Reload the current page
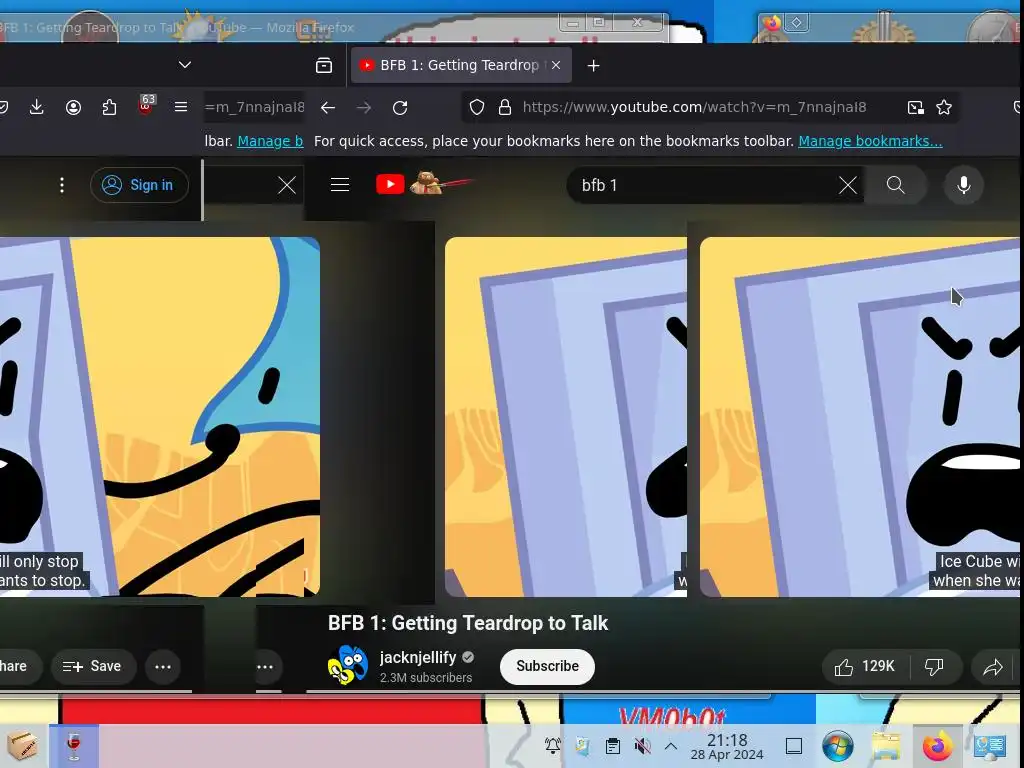 tap(400, 108)
